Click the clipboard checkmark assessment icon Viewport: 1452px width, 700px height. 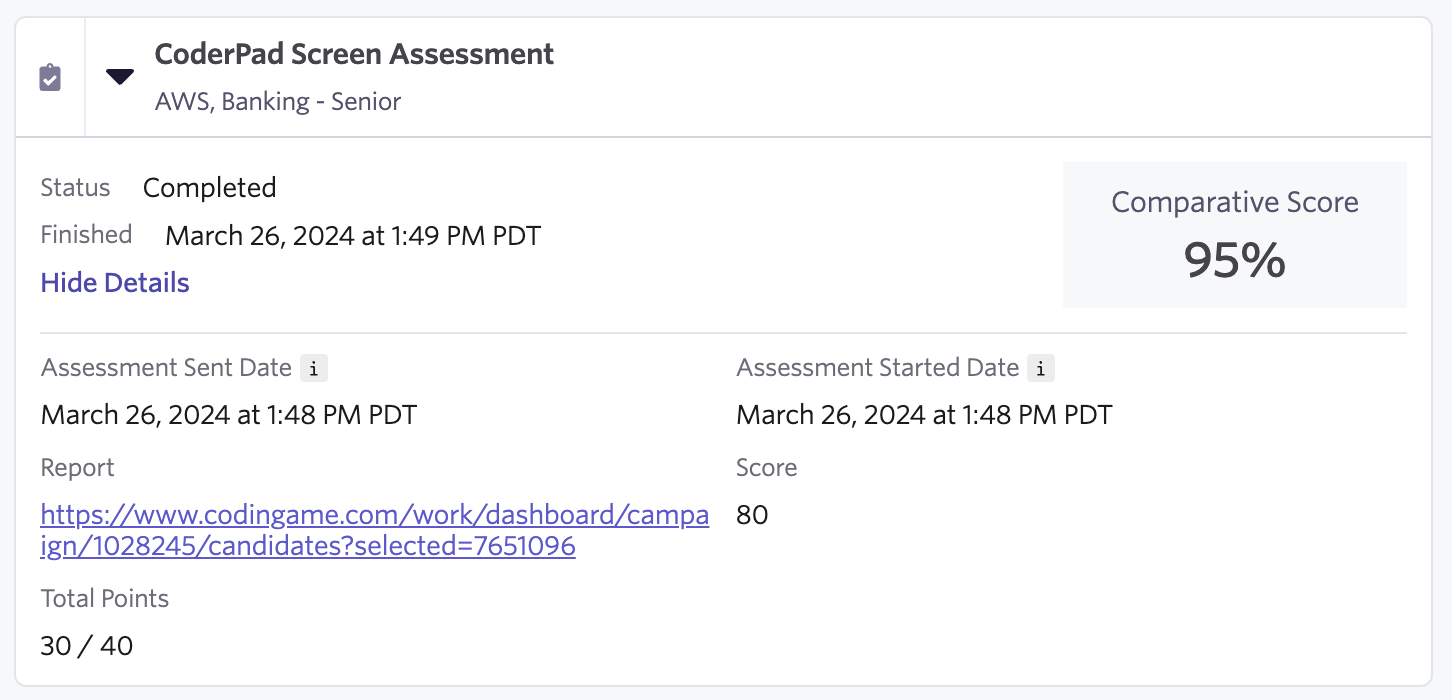point(50,78)
